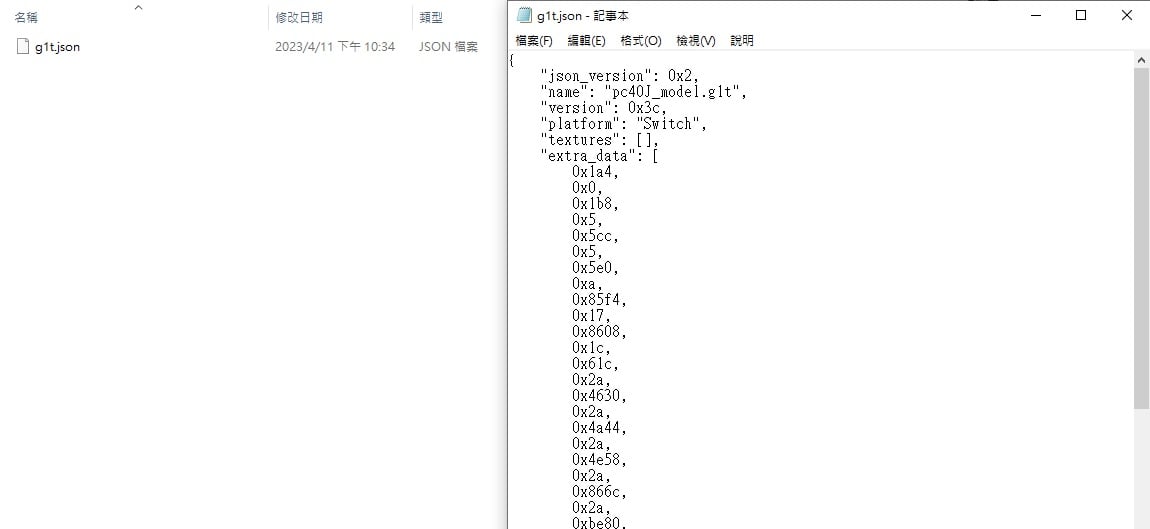Screen dimensions: 1150x529
Task: Click the value 0x4e58
Action: point(600,459)
